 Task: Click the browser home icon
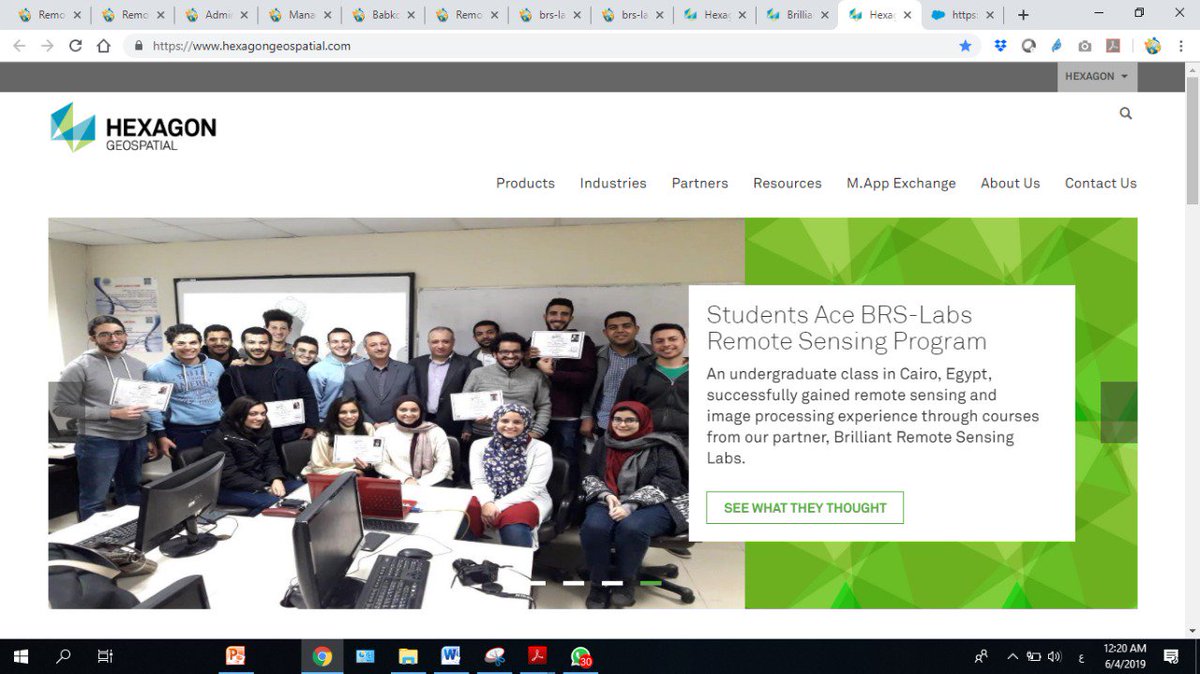click(x=104, y=46)
